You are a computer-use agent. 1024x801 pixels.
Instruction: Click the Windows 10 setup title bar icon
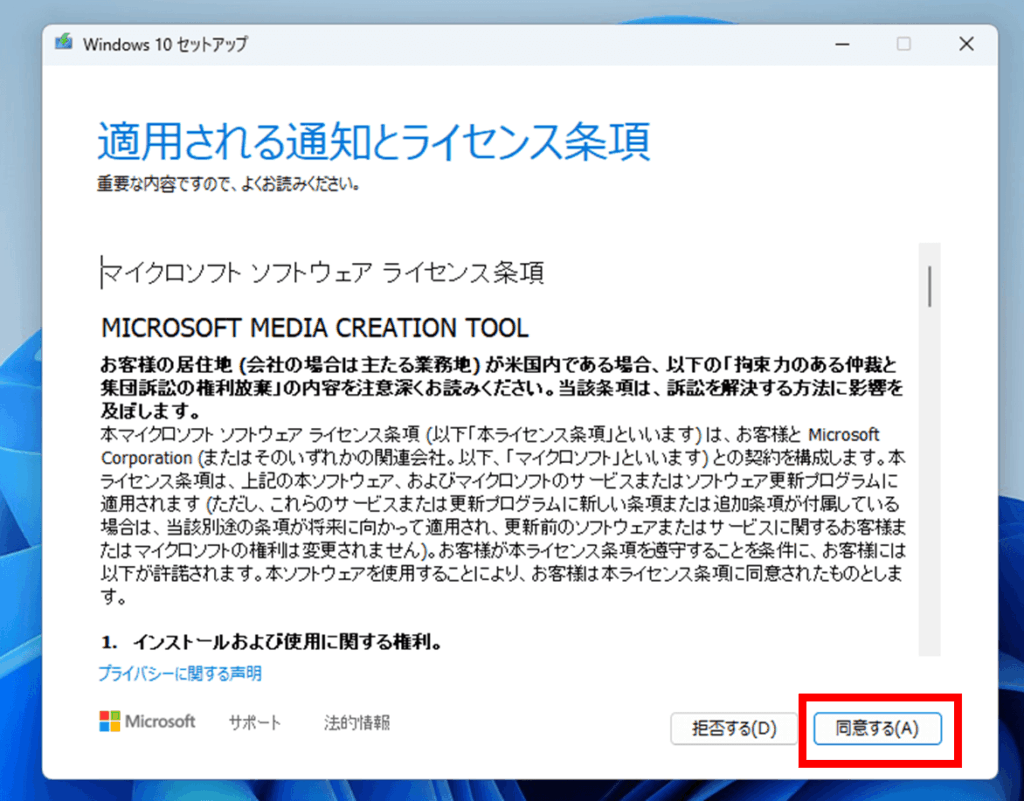coord(64,43)
